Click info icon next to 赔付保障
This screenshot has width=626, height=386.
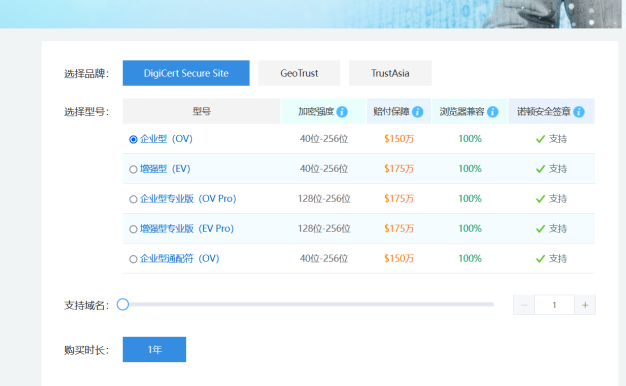[418, 112]
